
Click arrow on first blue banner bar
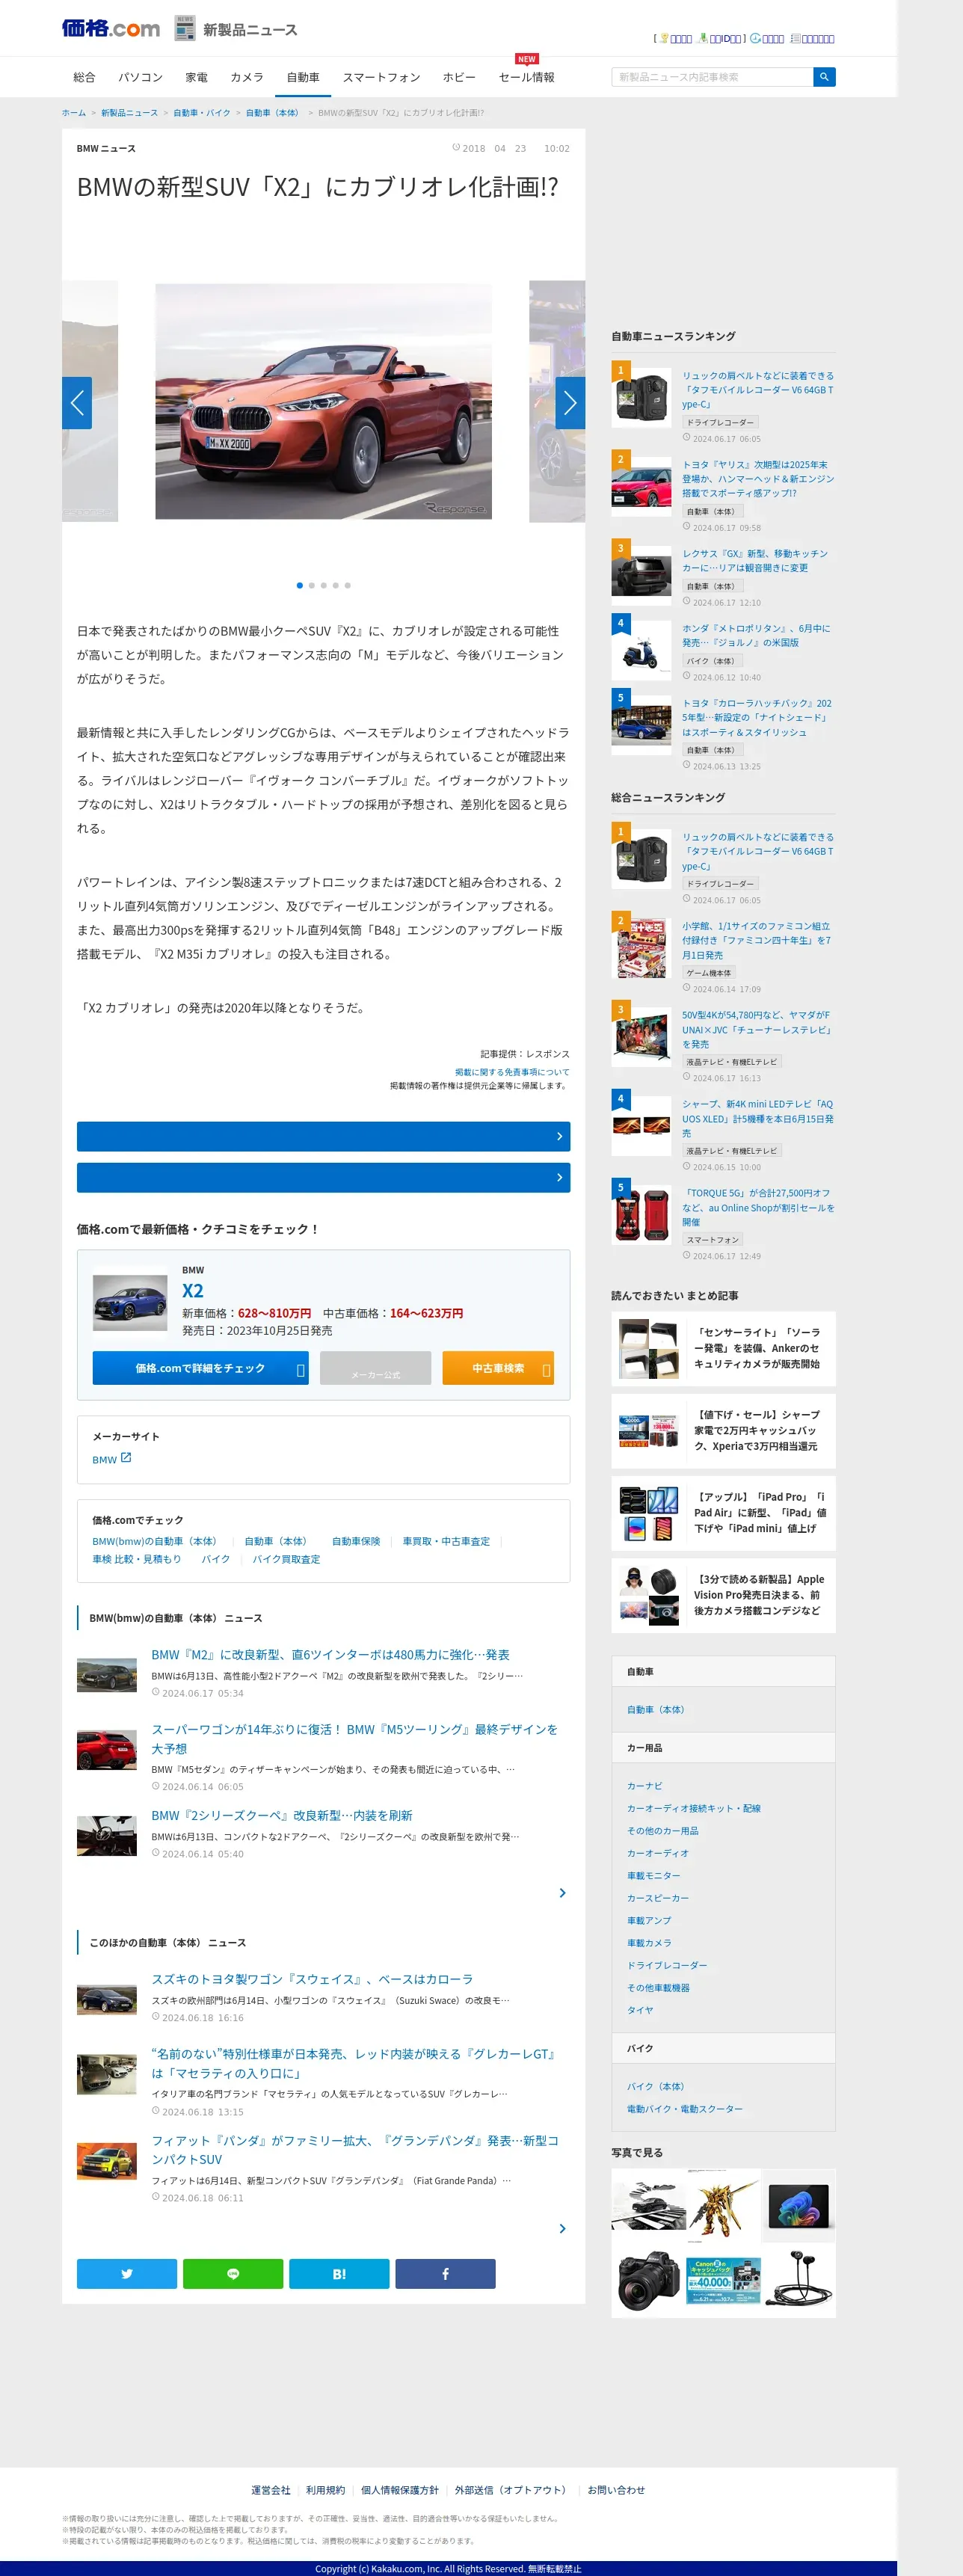click(559, 1136)
